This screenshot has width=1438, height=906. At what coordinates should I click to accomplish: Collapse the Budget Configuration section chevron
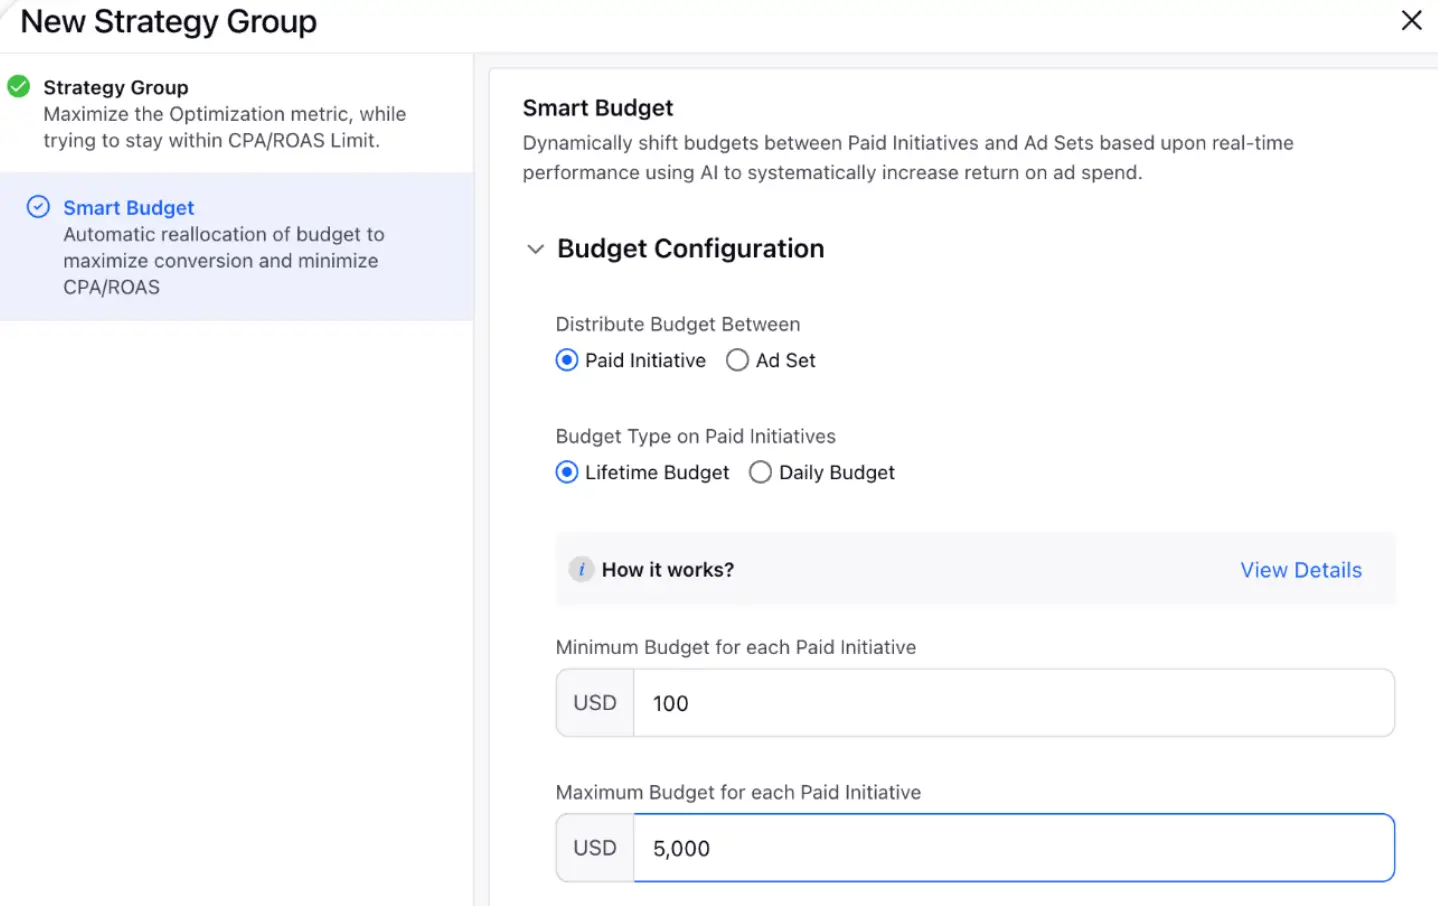[x=536, y=249]
